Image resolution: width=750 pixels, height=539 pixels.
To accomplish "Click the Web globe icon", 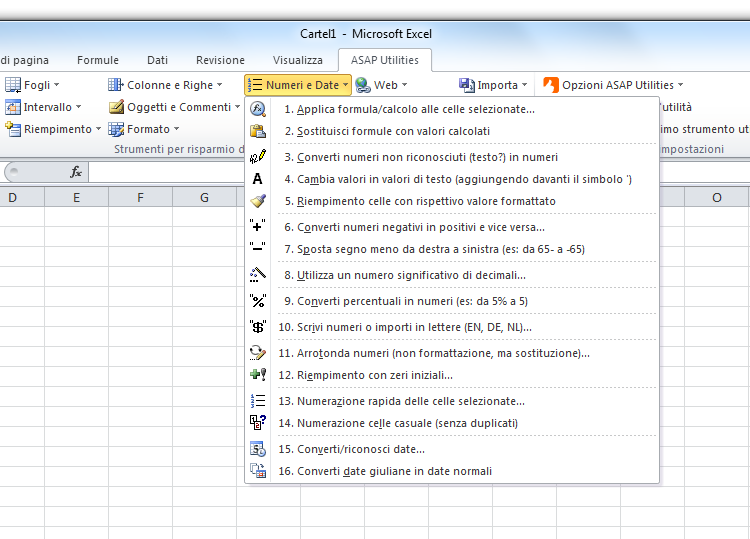I will click(x=363, y=85).
